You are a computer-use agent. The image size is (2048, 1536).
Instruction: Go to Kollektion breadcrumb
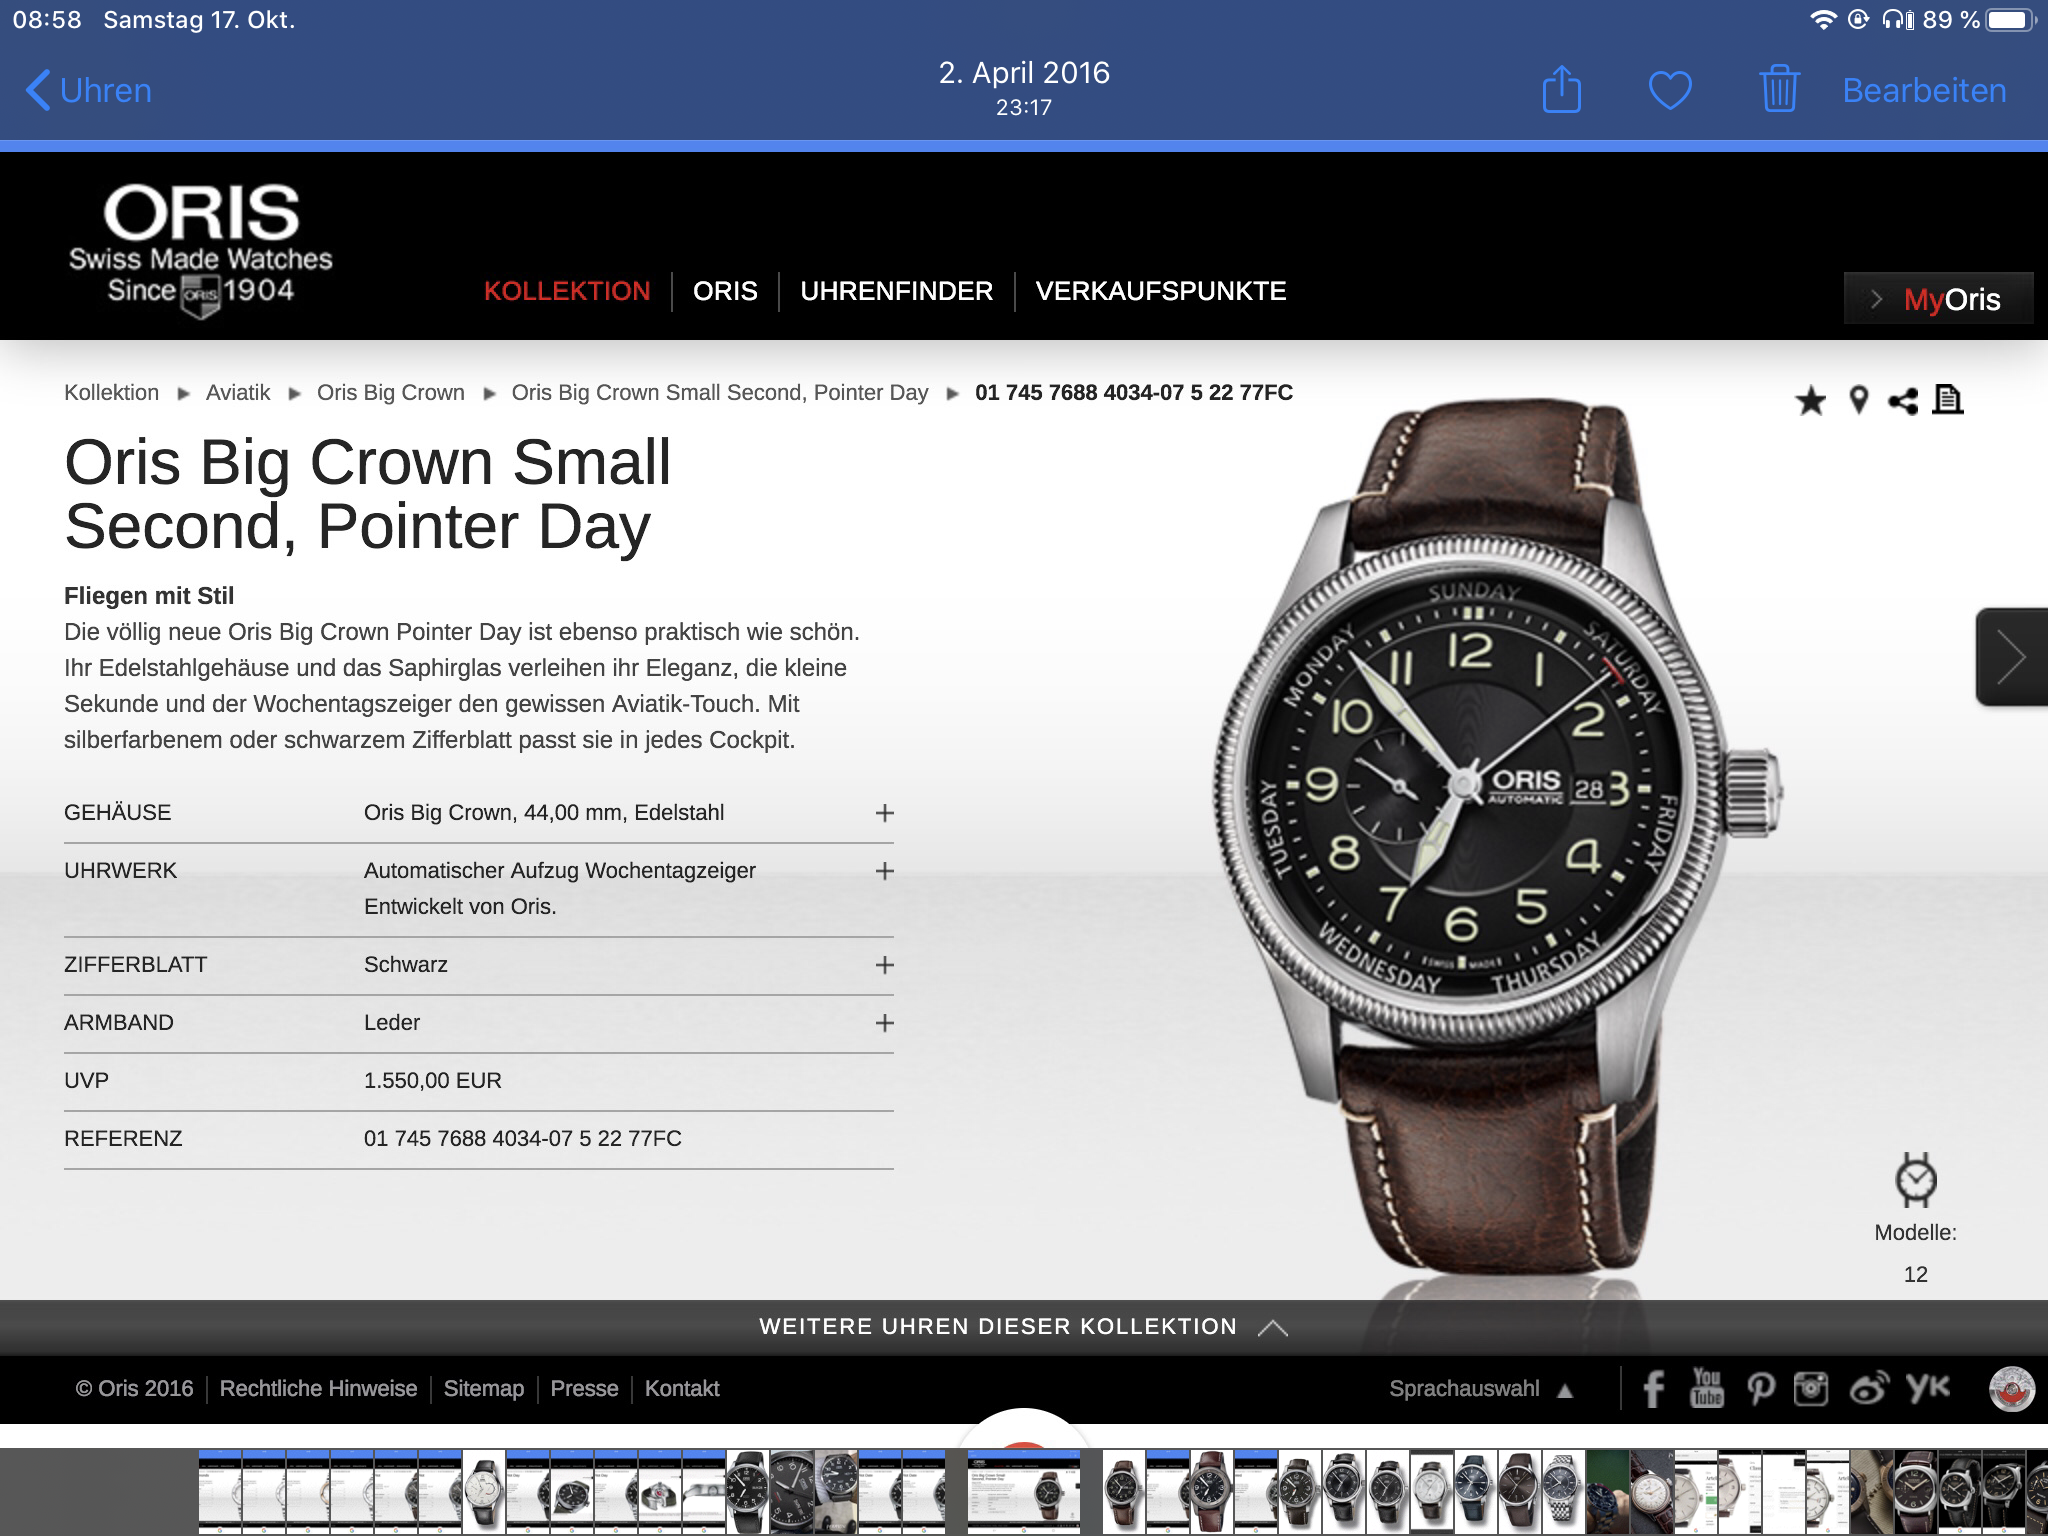pyautogui.click(x=111, y=392)
